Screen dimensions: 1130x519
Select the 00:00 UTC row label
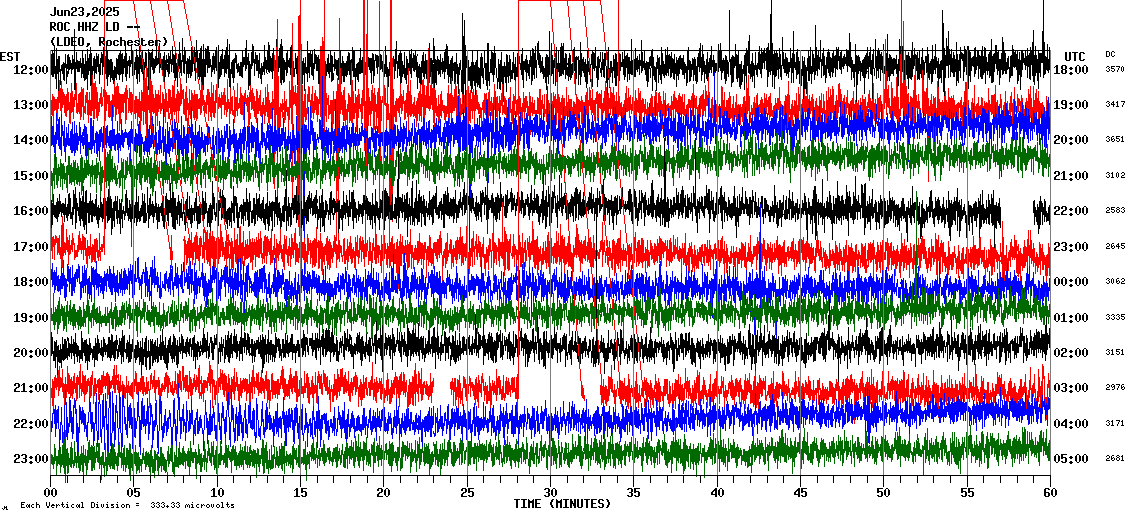pyautogui.click(x=1070, y=282)
